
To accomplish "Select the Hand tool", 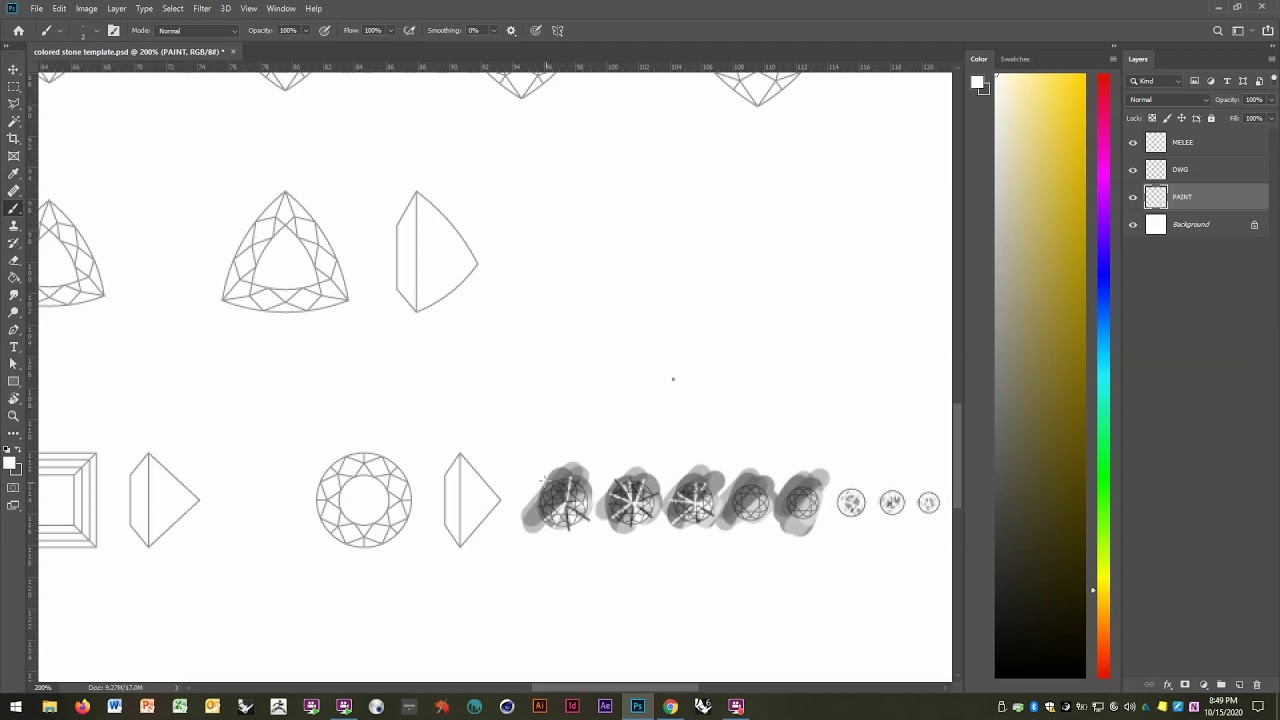I will [x=13, y=399].
